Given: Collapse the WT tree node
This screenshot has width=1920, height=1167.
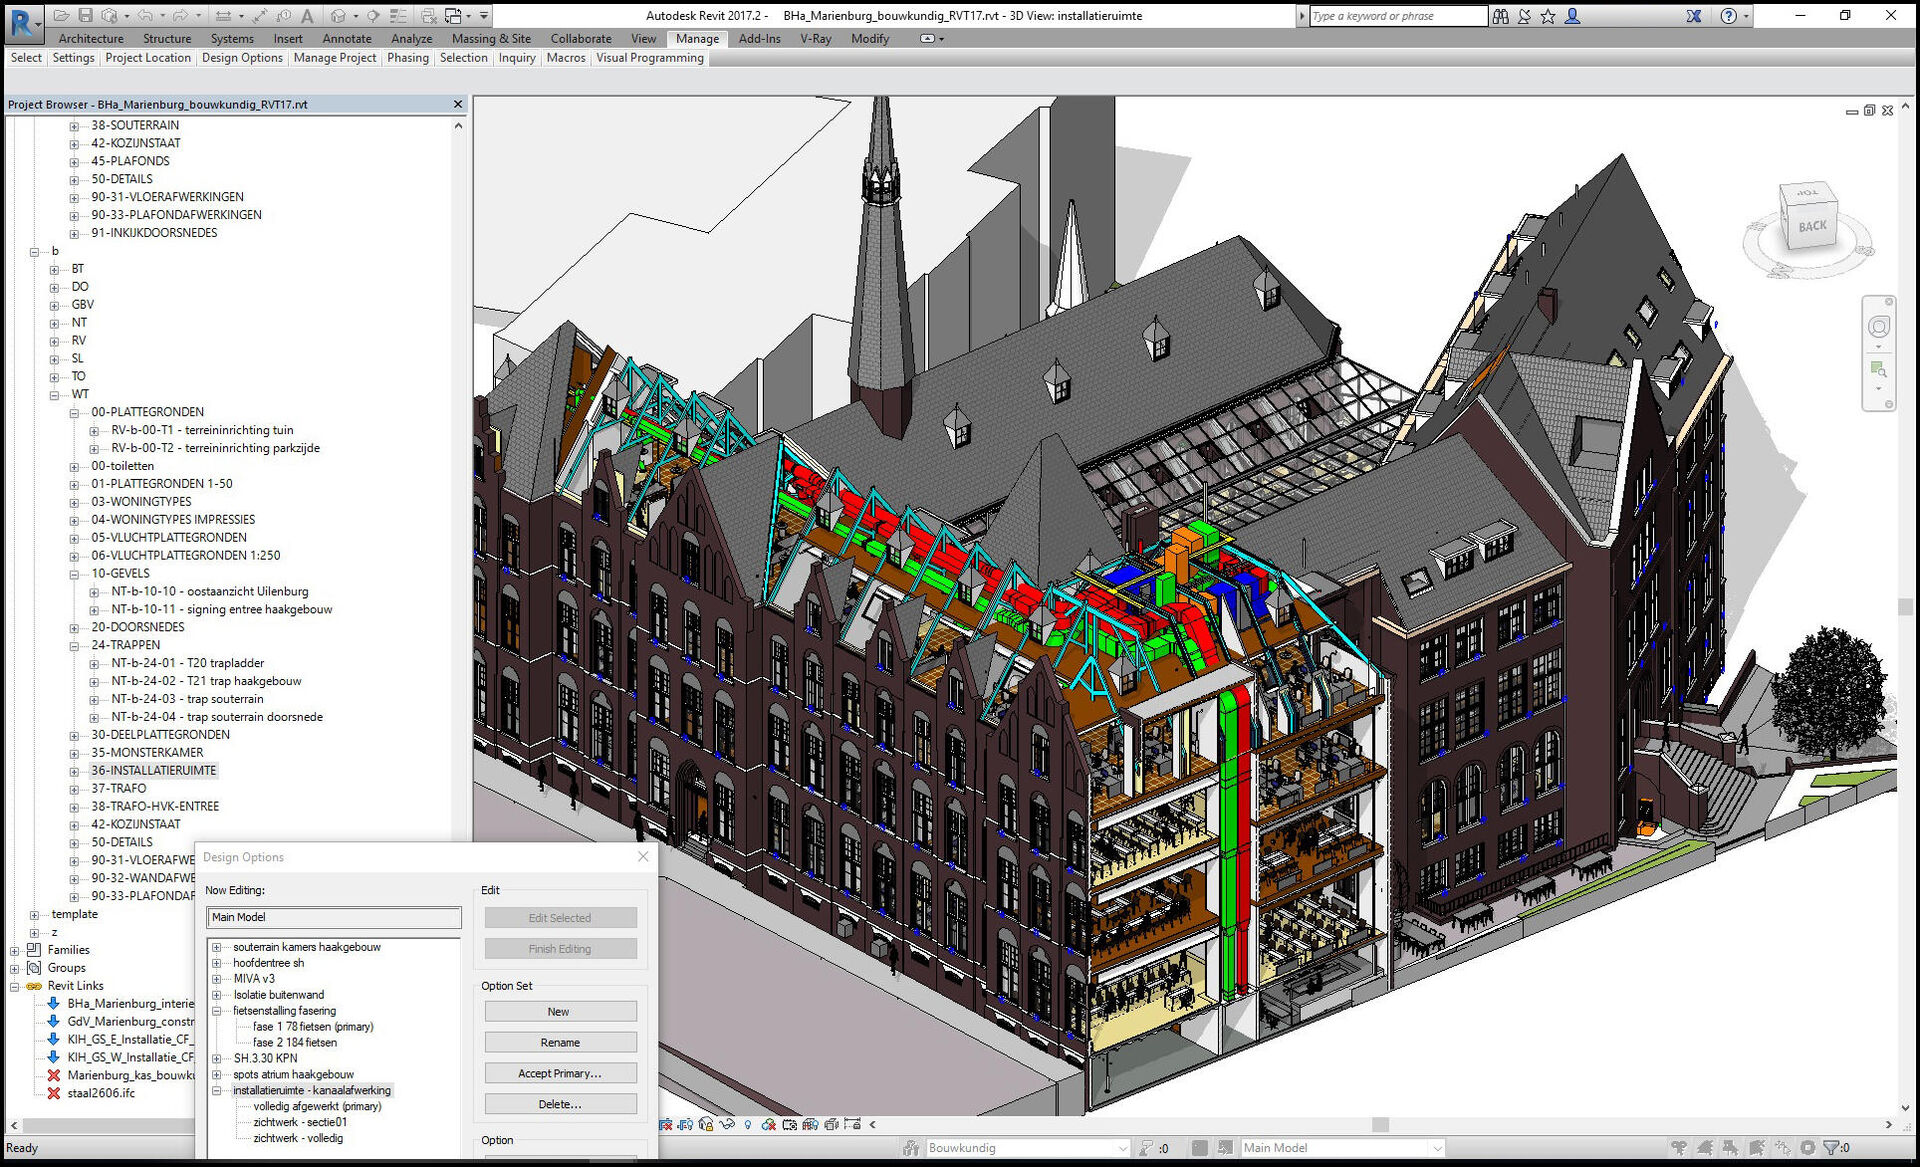Looking at the screenshot, I should 54,395.
